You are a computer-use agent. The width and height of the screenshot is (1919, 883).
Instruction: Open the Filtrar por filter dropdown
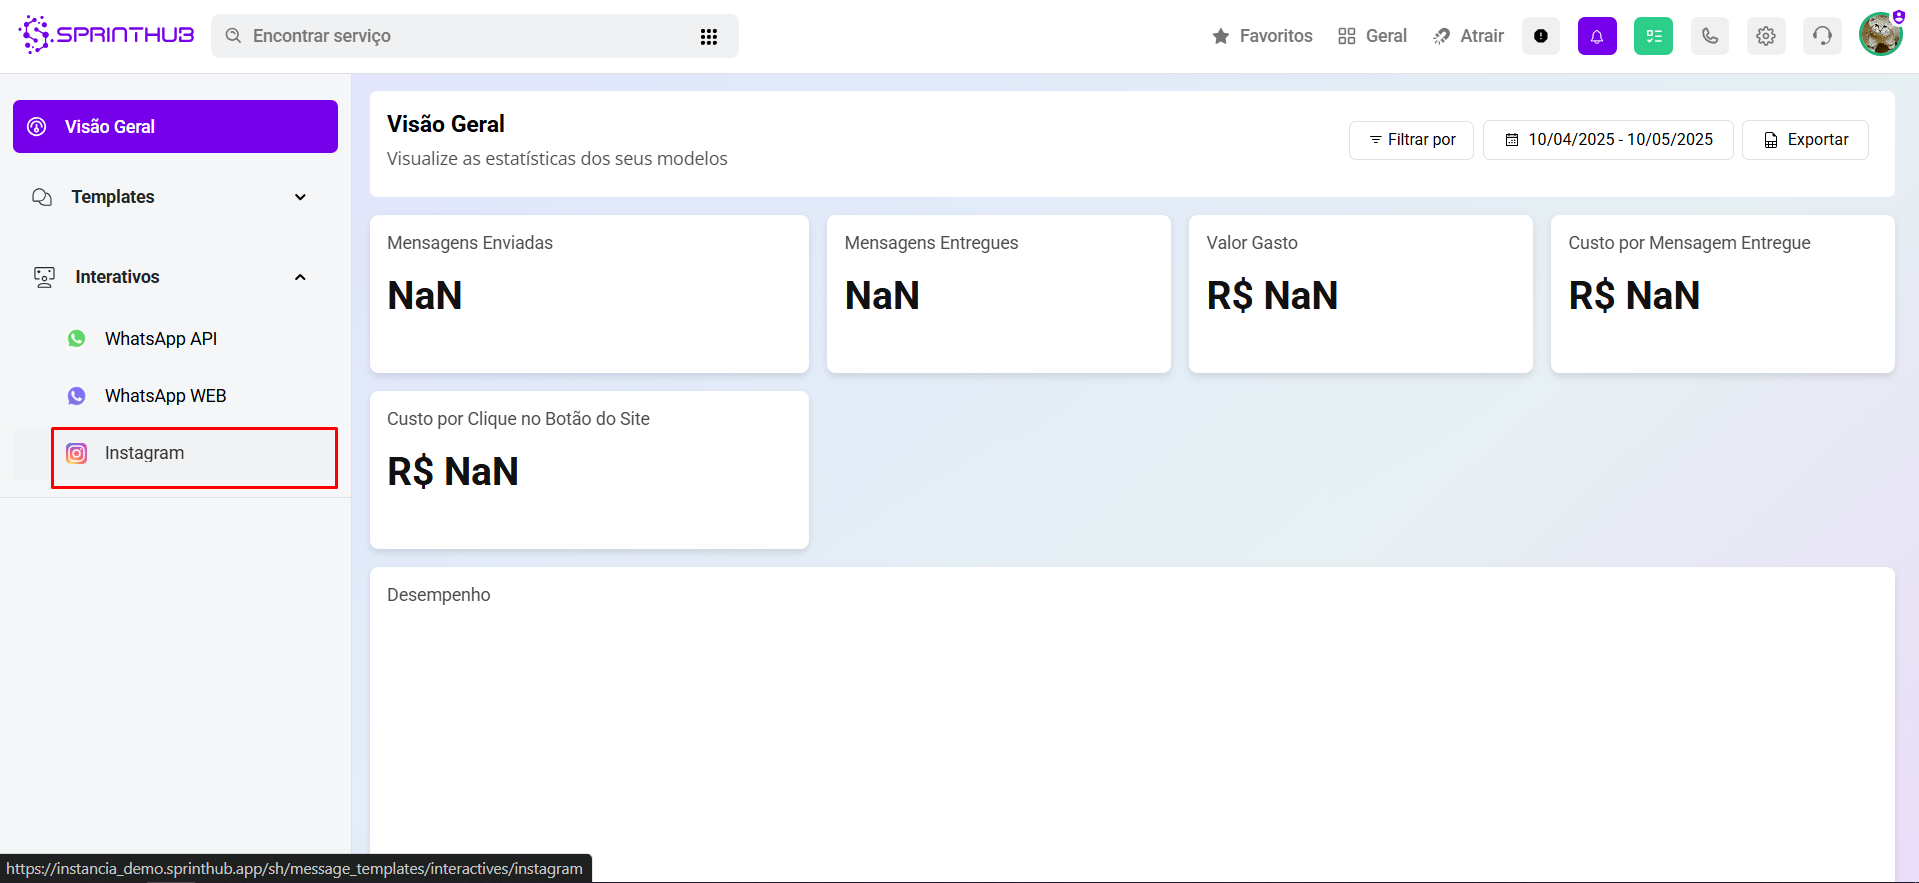coord(1411,140)
